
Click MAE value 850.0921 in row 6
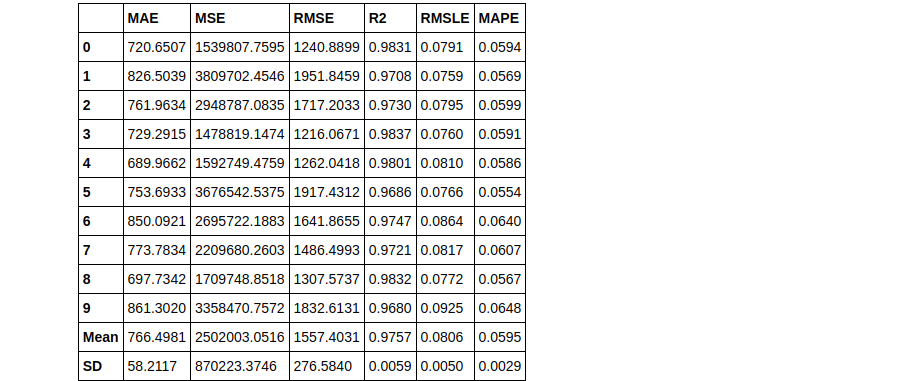click(156, 222)
